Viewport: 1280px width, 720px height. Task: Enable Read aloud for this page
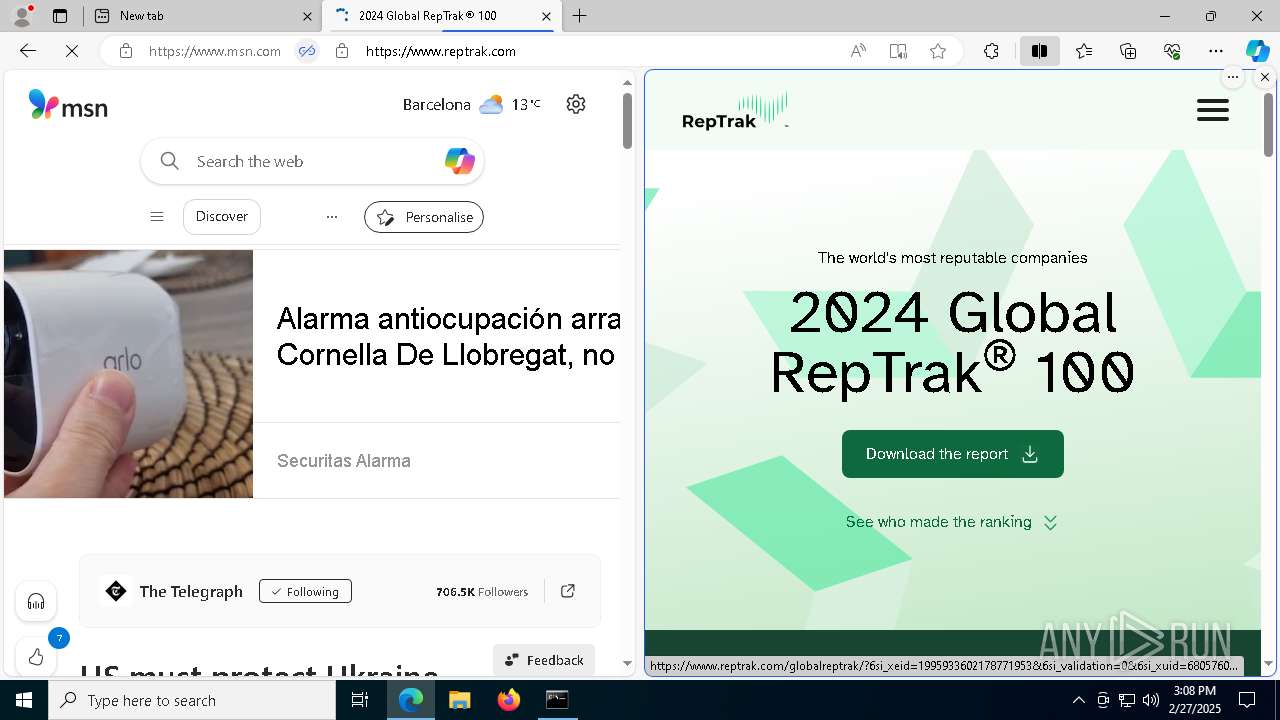pos(858,51)
